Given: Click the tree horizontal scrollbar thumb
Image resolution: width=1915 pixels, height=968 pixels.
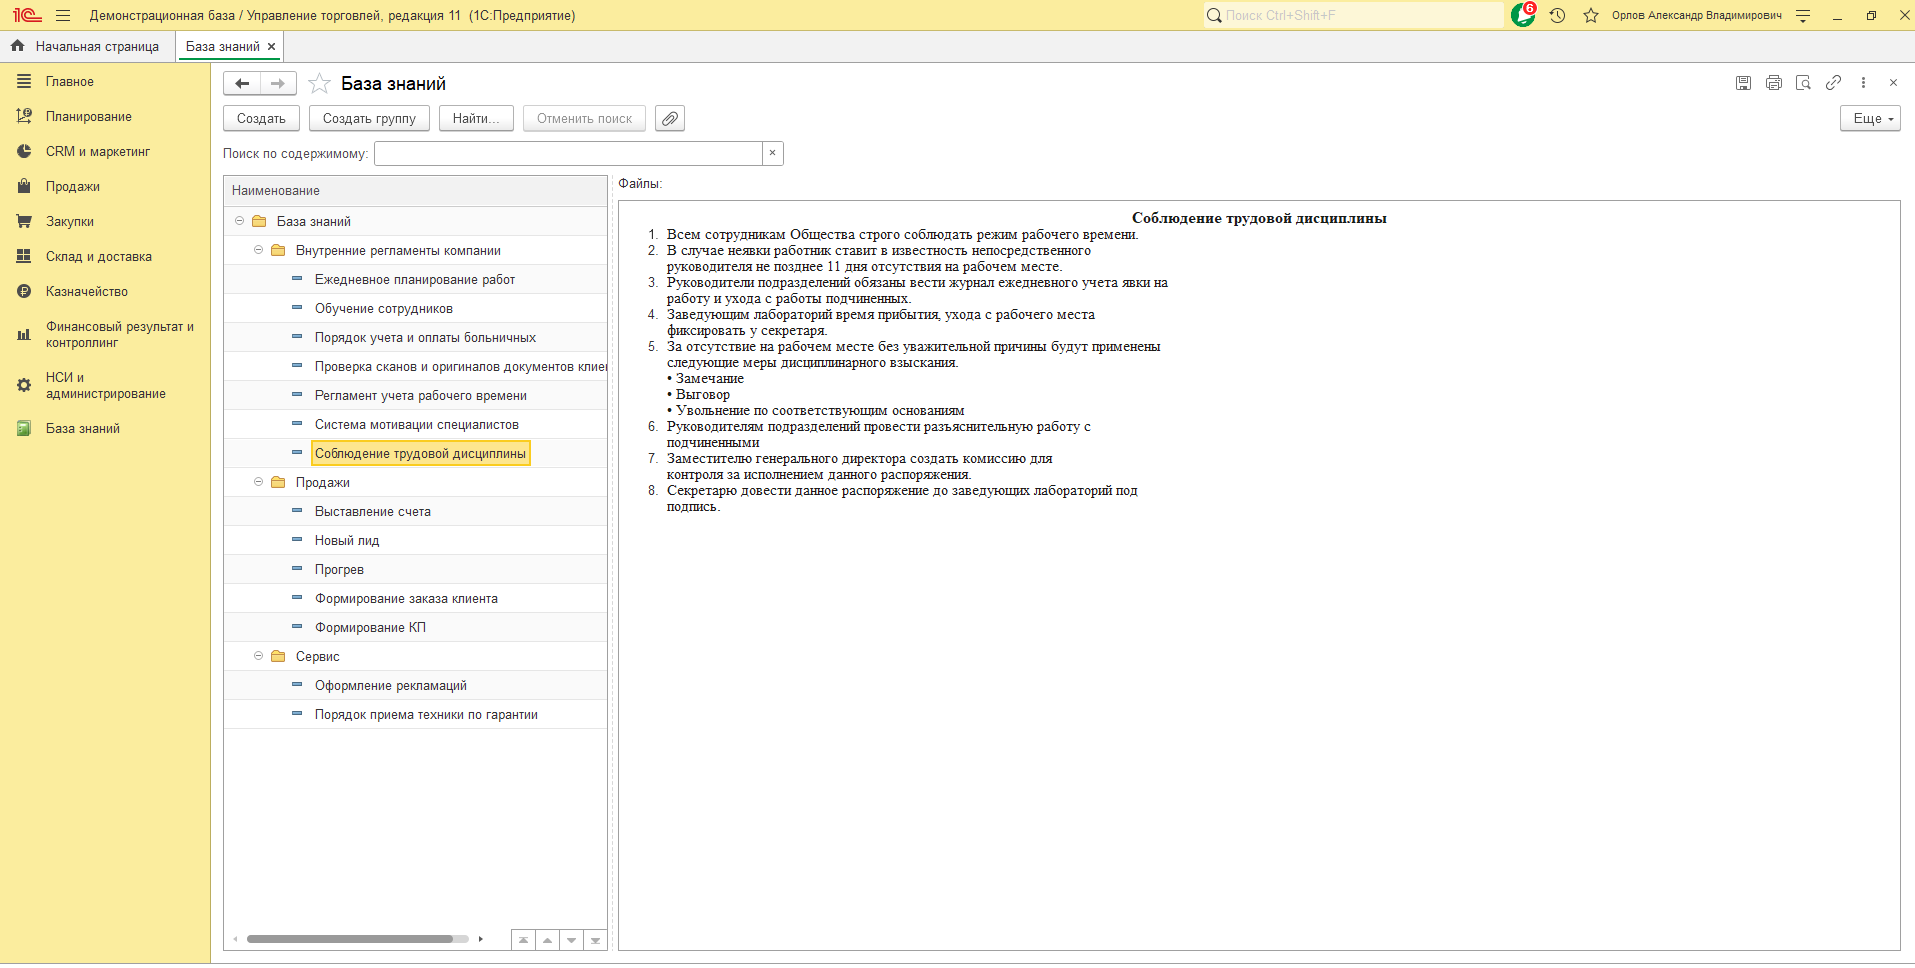Looking at the screenshot, I should 350,939.
